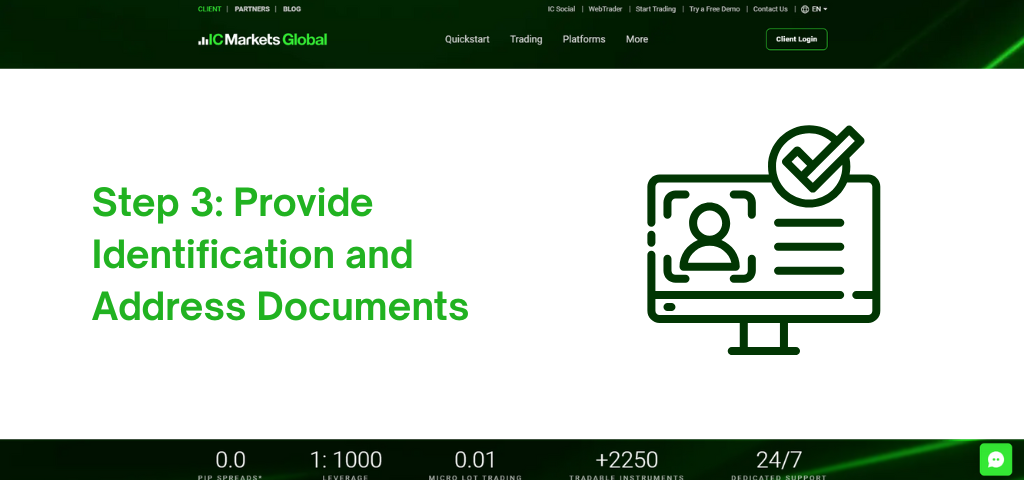Expand the EN language dropdown
Image resolution: width=1024 pixels, height=480 pixels.
point(819,9)
